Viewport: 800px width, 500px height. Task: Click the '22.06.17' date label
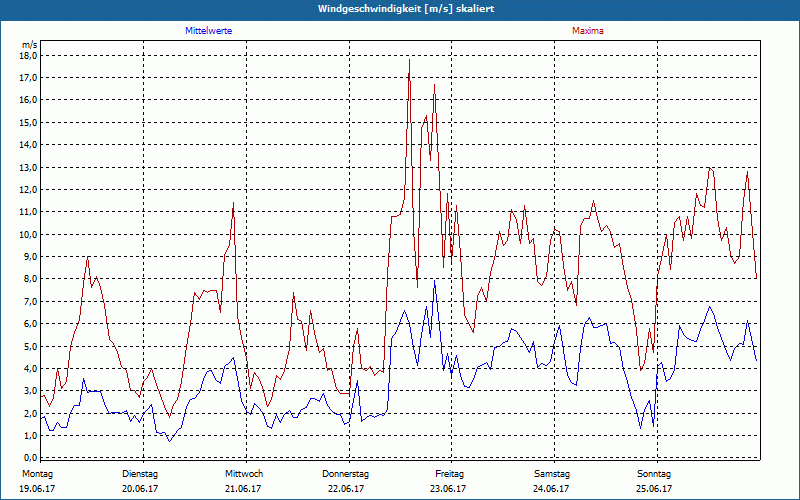pos(346,489)
